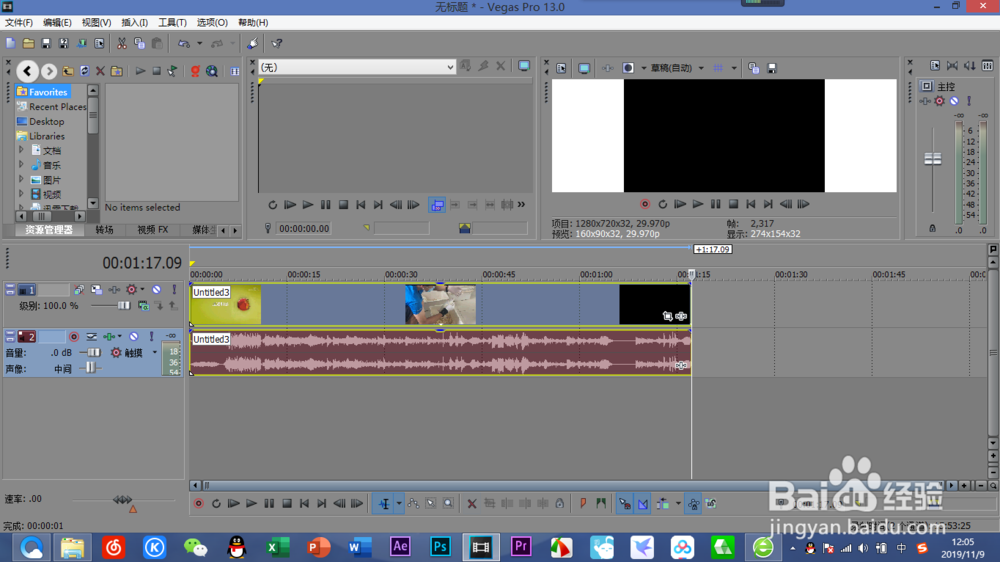Click the Insert marker icon in timeline toolbar
The height and width of the screenshot is (562, 1000).
[x=583, y=503]
